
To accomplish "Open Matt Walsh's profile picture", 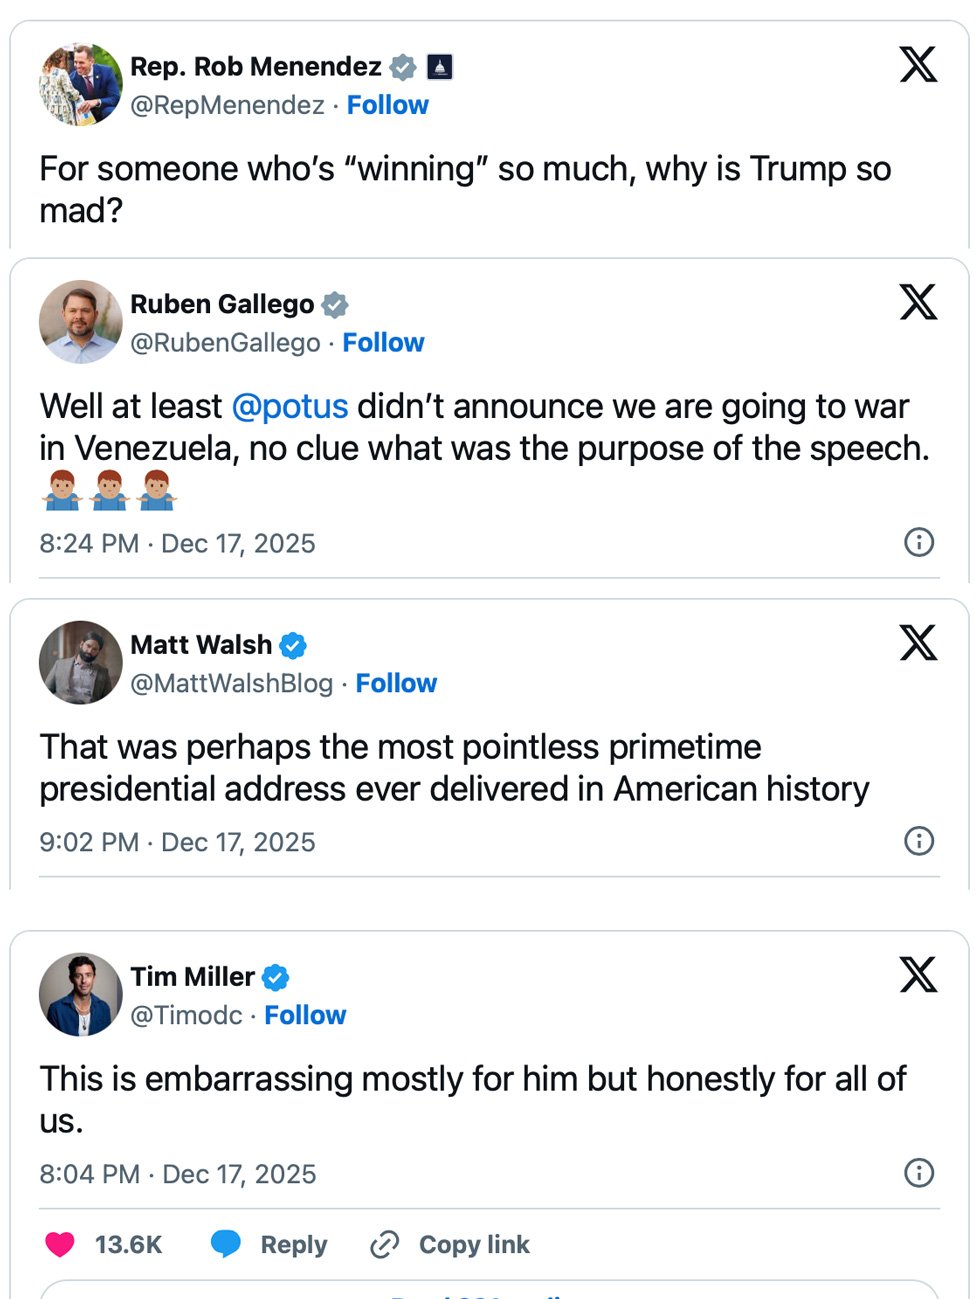I will tap(80, 663).
